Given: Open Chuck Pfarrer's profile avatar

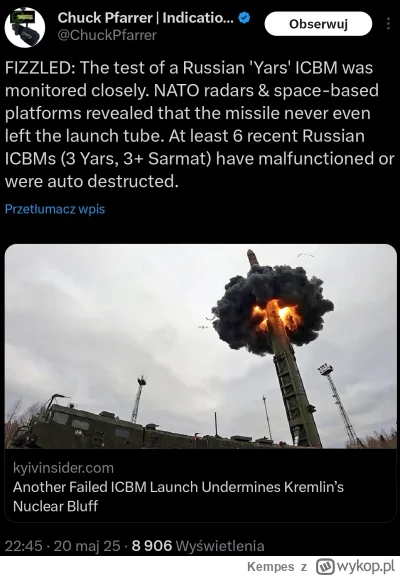Looking at the screenshot, I should (x=25, y=27).
